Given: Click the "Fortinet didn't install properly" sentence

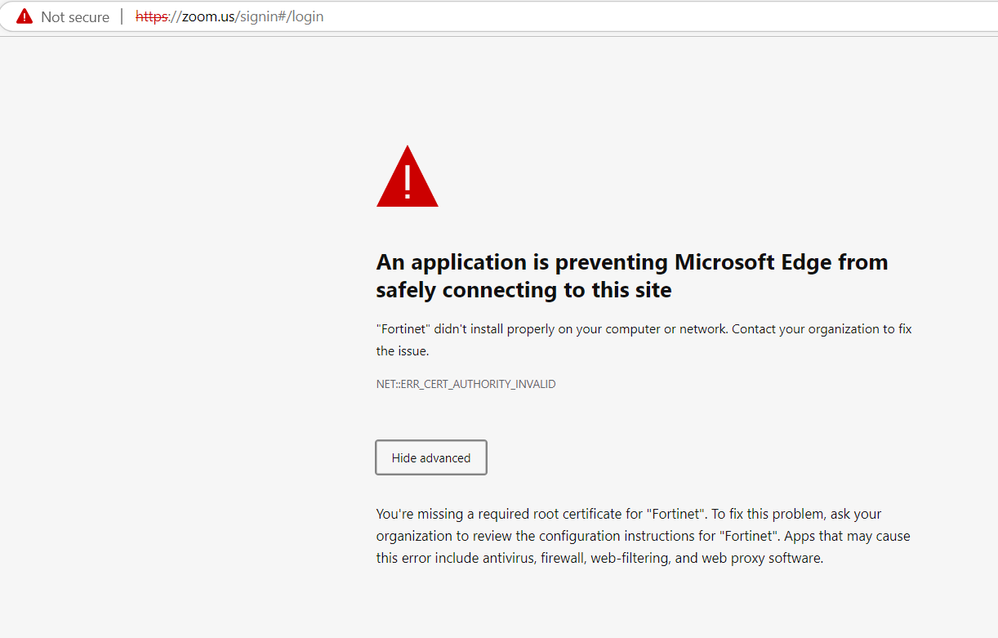Looking at the screenshot, I should (x=643, y=329).
